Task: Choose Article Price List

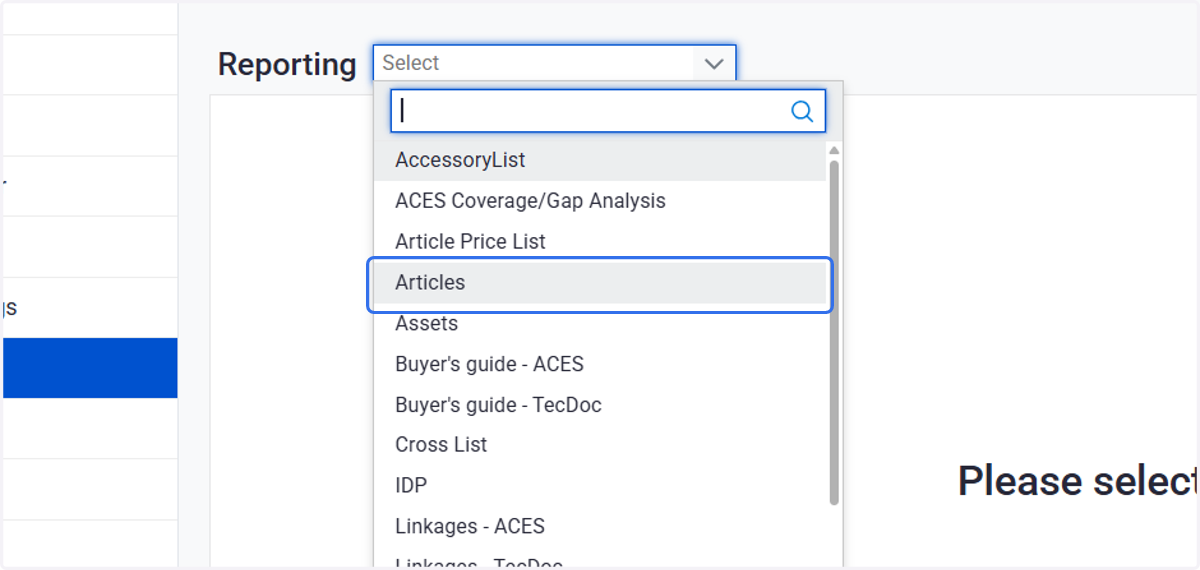Action: click(601, 242)
